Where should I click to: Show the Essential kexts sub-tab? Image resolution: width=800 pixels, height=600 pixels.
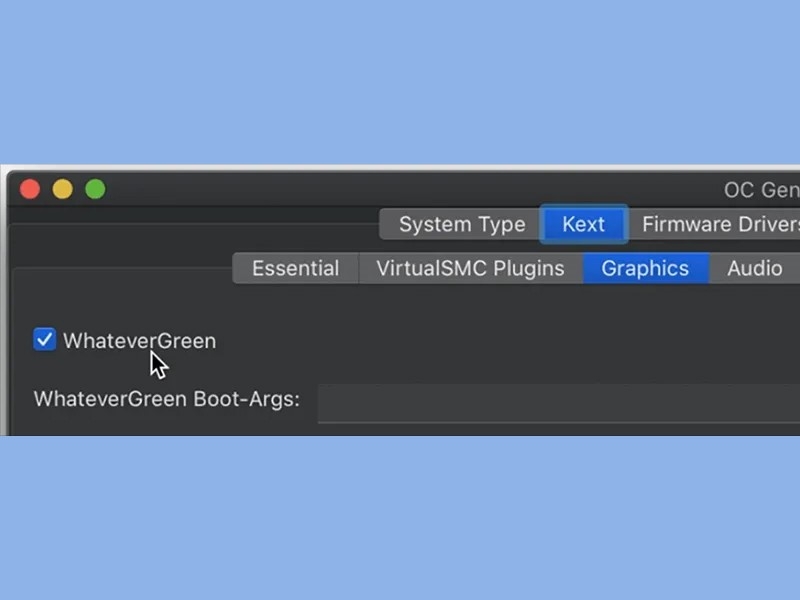[295, 268]
